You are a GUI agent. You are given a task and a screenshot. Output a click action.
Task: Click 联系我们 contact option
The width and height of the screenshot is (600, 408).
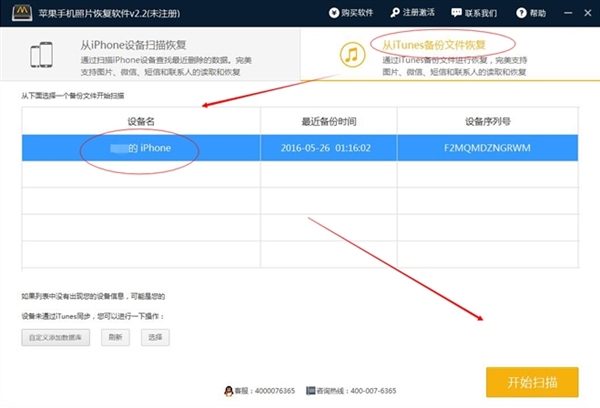pyautogui.click(x=474, y=13)
